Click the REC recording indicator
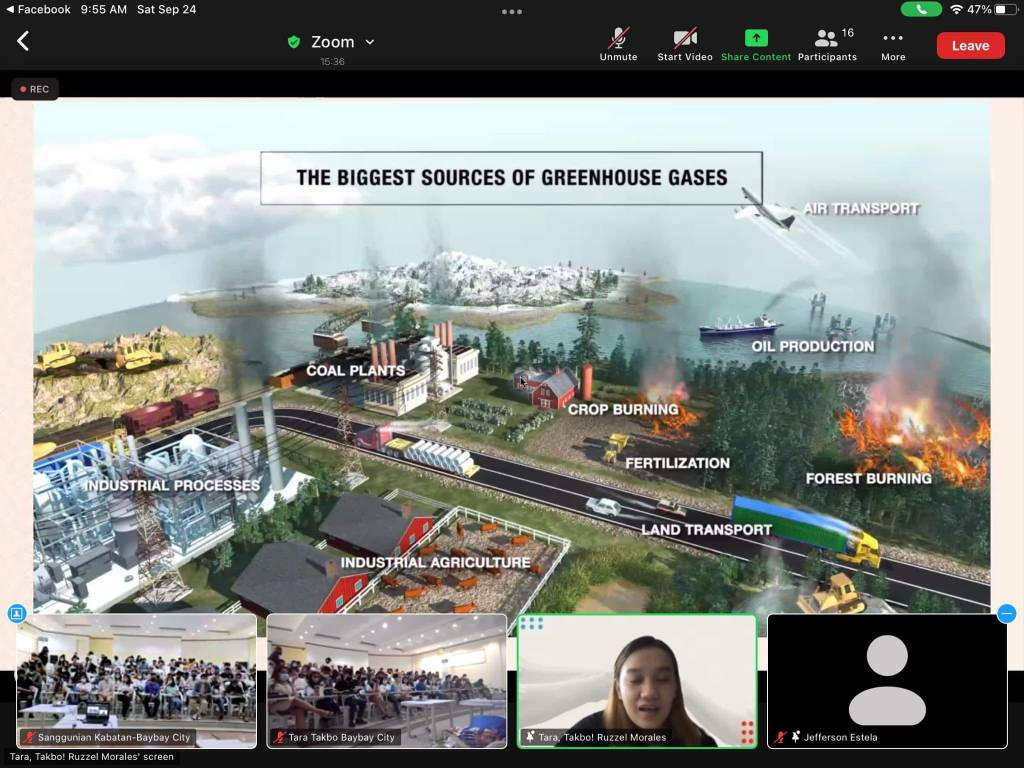Screen dimensions: 1024x768 (x=35, y=89)
